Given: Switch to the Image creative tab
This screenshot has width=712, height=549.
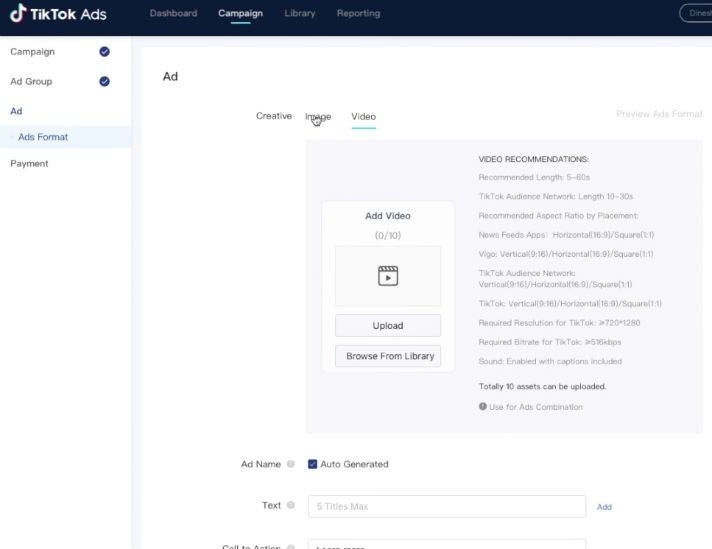Looking at the screenshot, I should (x=318, y=116).
